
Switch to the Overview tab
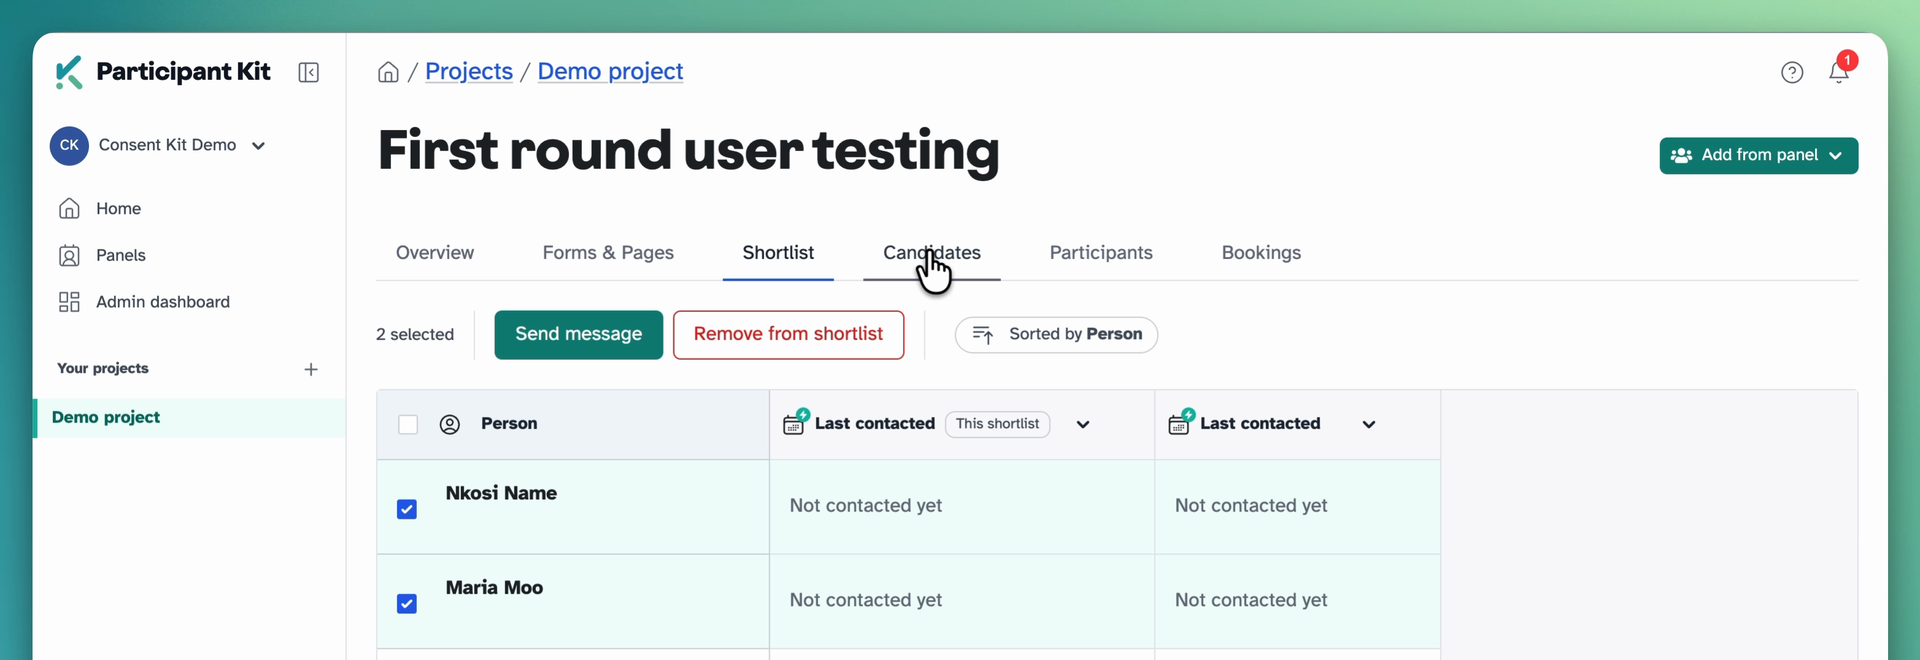pyautogui.click(x=435, y=253)
